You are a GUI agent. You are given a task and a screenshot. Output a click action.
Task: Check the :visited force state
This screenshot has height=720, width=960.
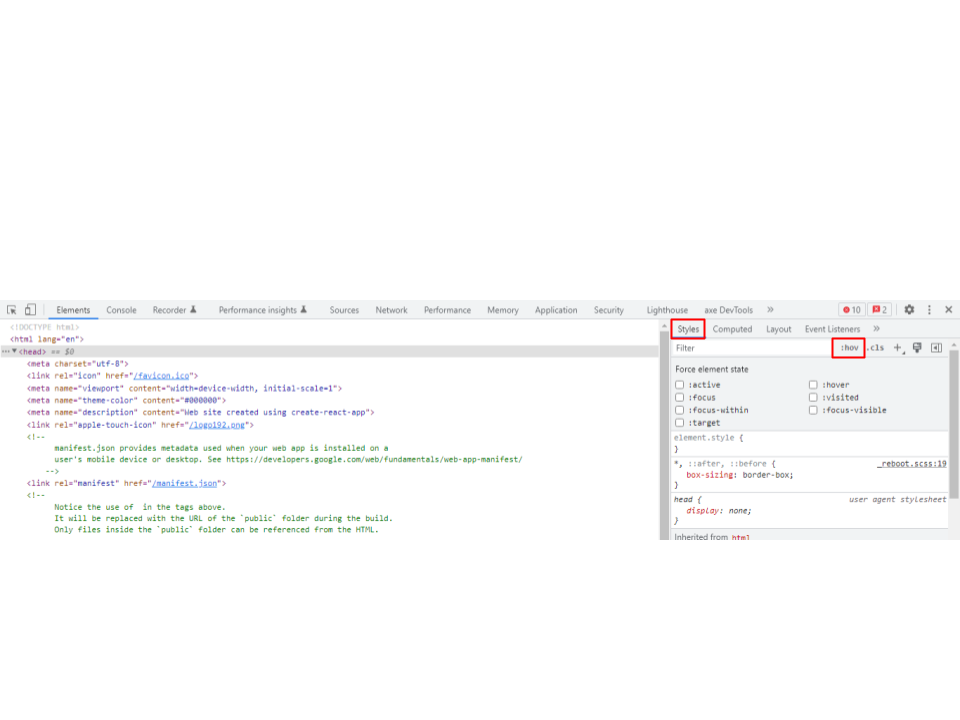813,397
